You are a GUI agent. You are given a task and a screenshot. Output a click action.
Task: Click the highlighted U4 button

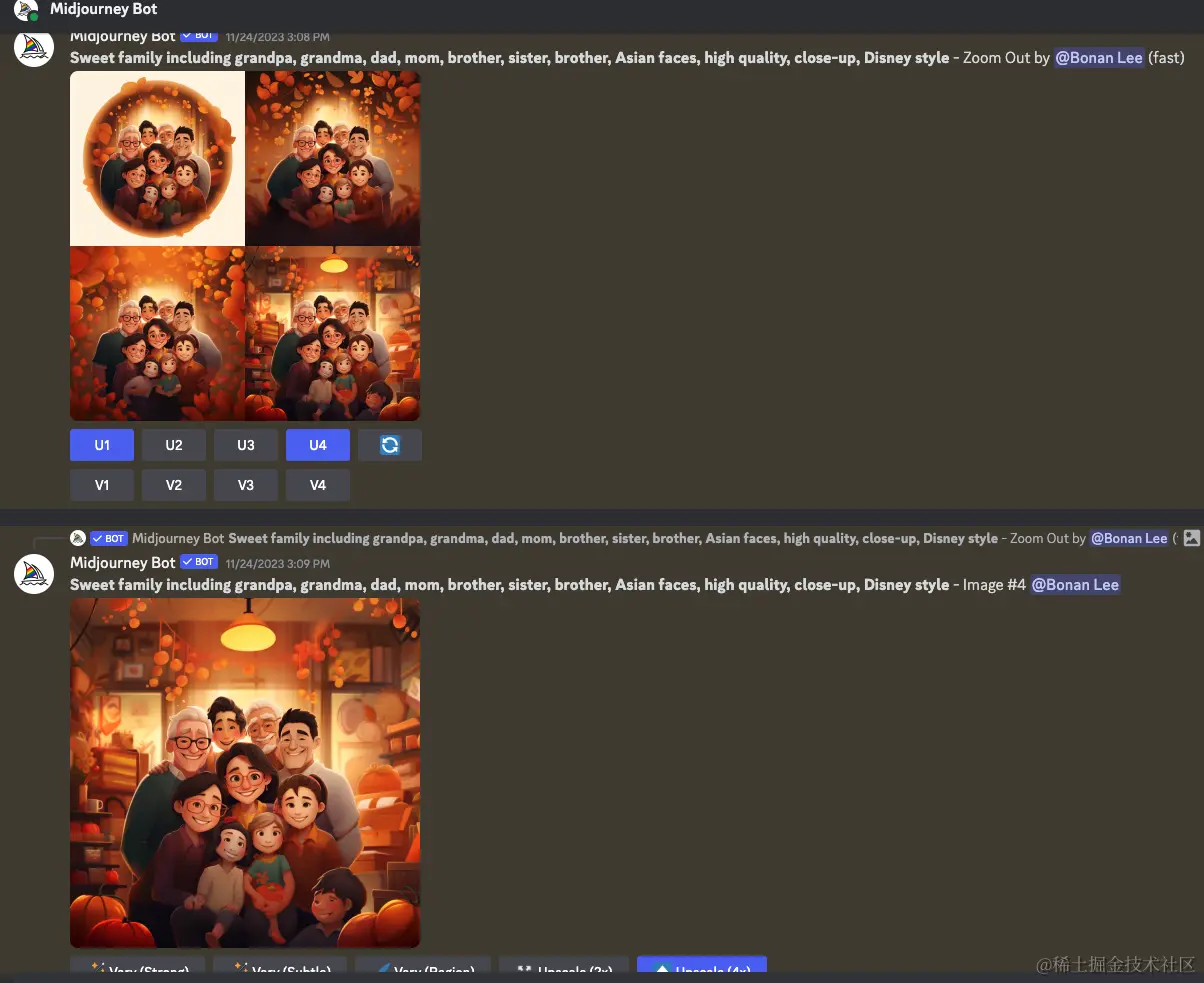coord(318,445)
